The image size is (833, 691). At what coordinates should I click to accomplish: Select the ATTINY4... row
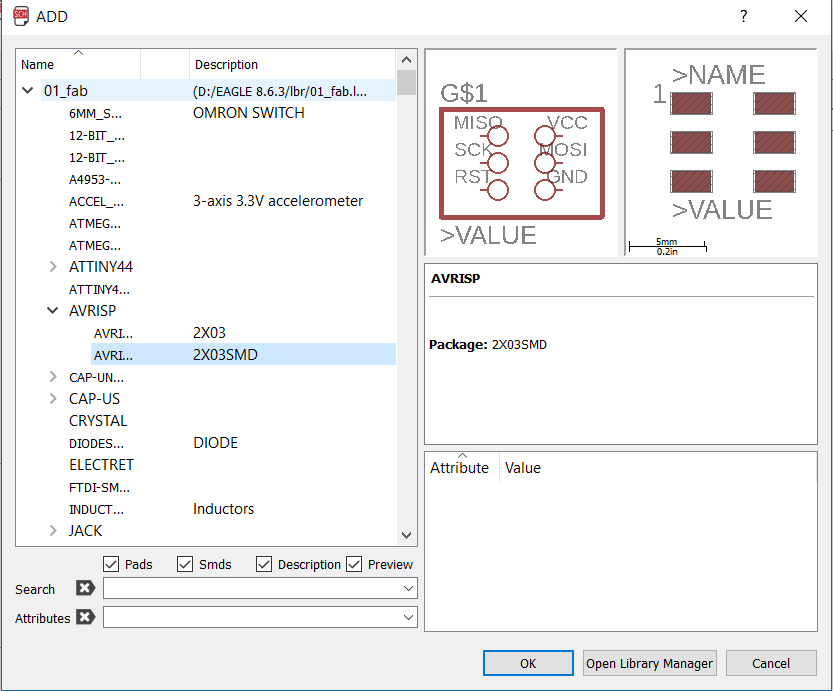pyautogui.click(x=206, y=289)
